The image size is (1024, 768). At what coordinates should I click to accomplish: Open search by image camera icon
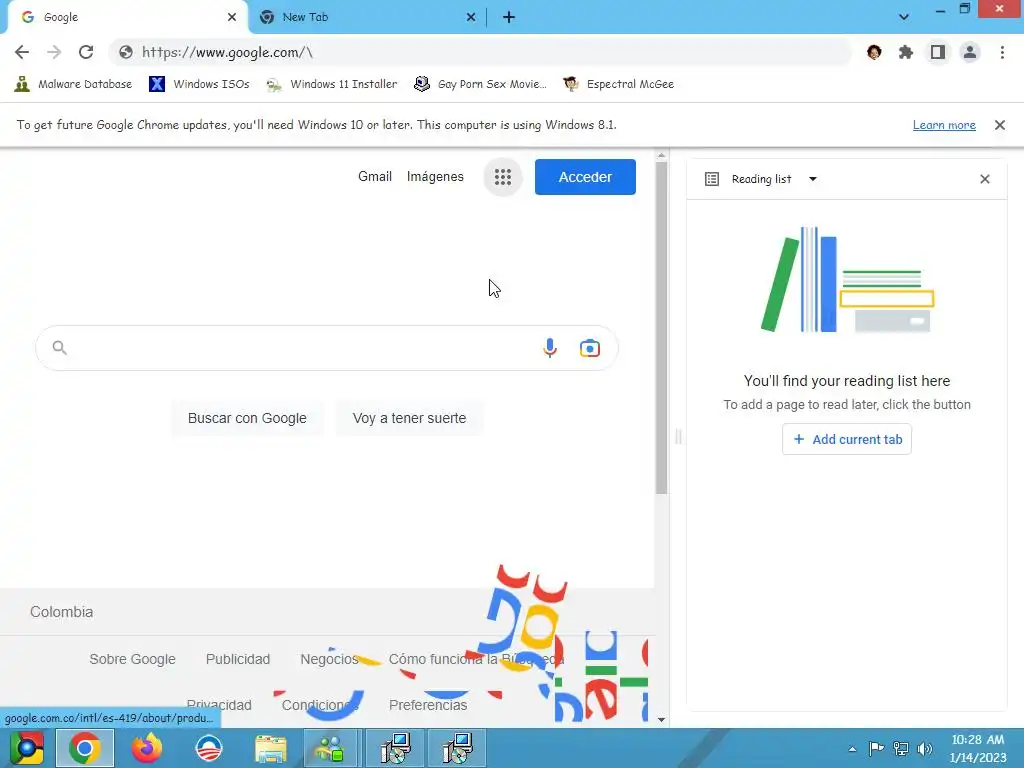(590, 348)
